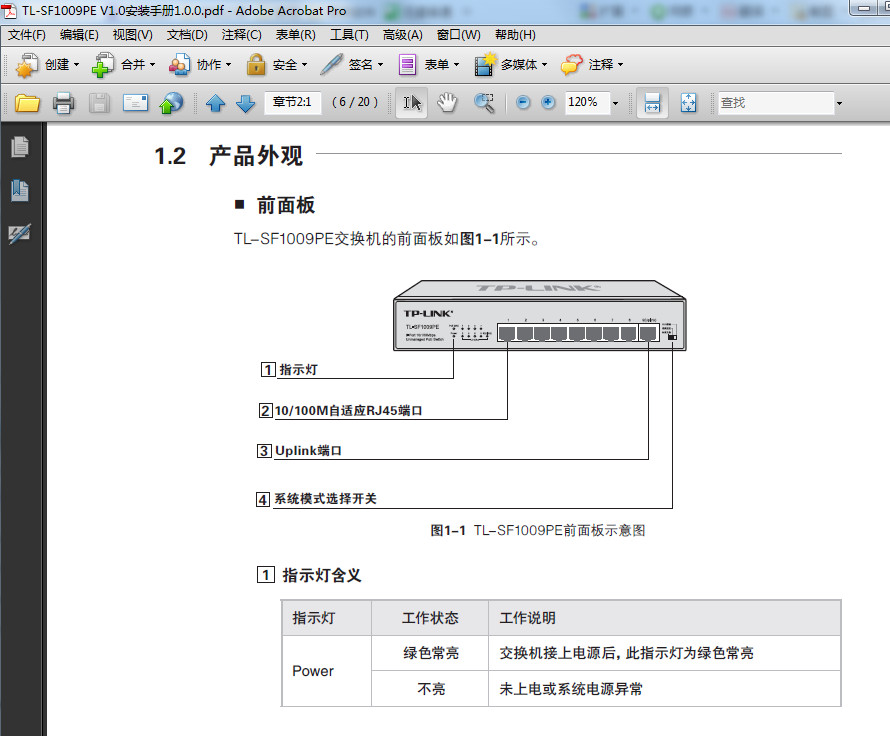Click the 表单 forms icon
Image resolution: width=890 pixels, height=736 pixels.
point(407,65)
